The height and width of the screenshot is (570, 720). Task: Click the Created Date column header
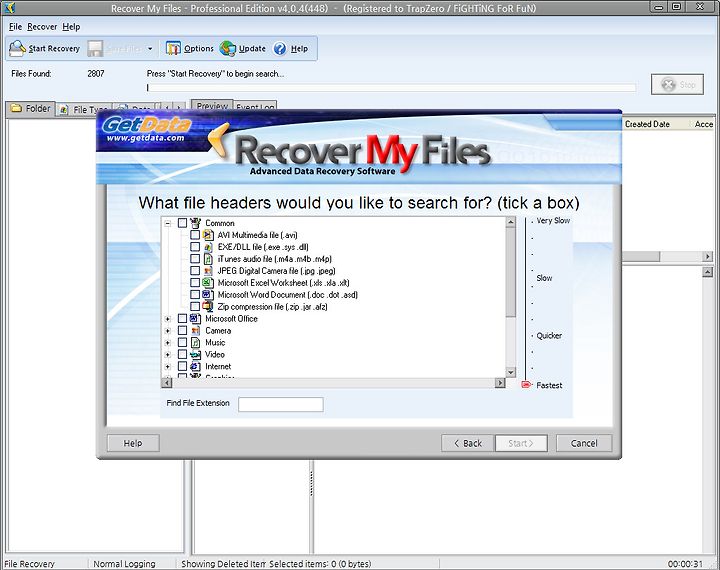(647, 124)
